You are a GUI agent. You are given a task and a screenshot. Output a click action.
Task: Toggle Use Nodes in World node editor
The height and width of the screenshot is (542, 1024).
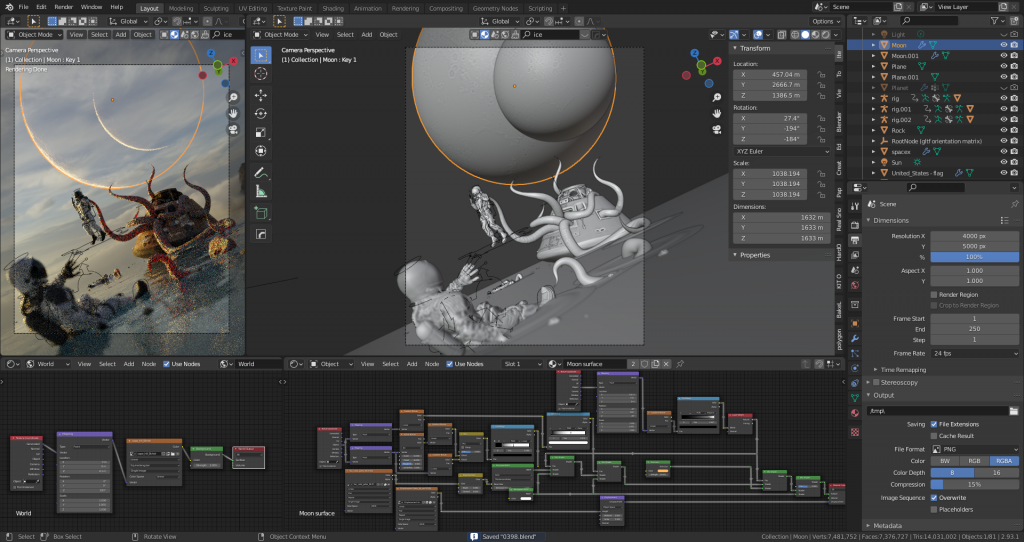click(x=167, y=364)
